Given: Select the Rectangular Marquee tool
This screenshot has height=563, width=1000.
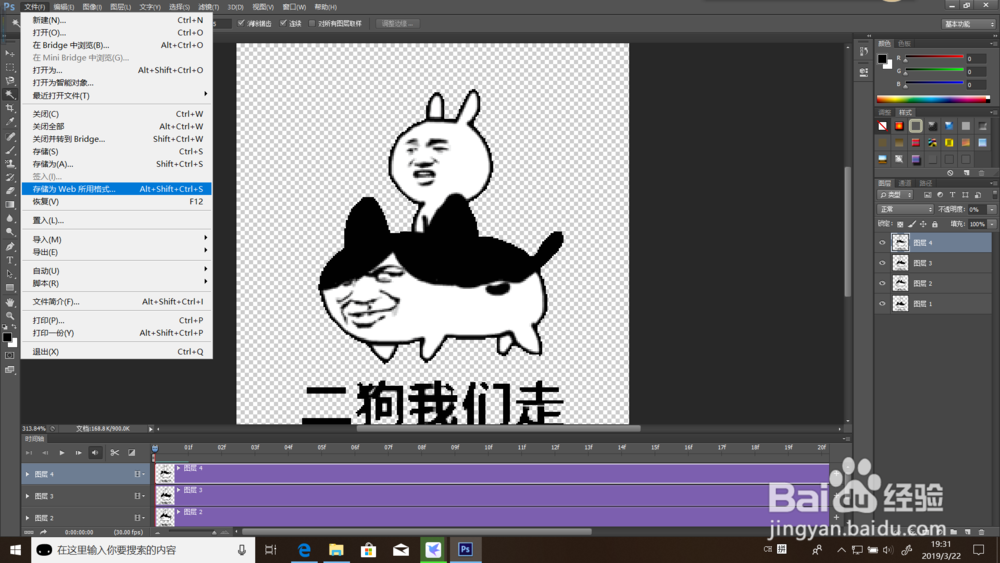Looking at the screenshot, I should (10, 67).
